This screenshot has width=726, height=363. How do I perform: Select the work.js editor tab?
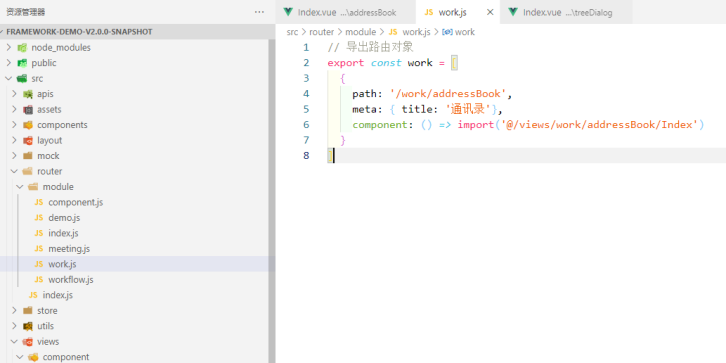click(458, 13)
